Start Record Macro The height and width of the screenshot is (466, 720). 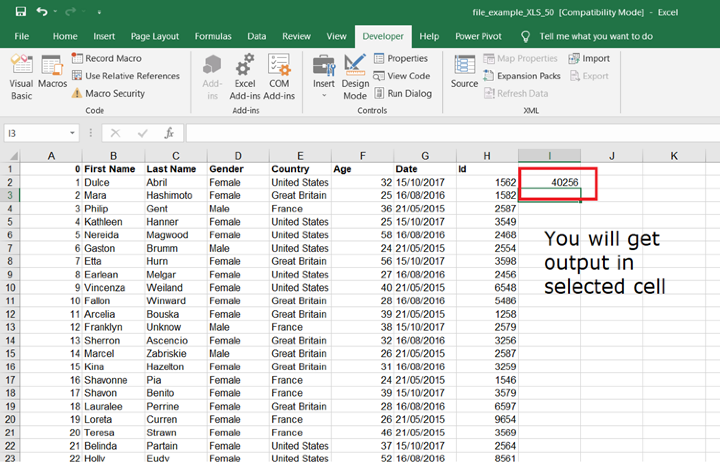(112, 59)
